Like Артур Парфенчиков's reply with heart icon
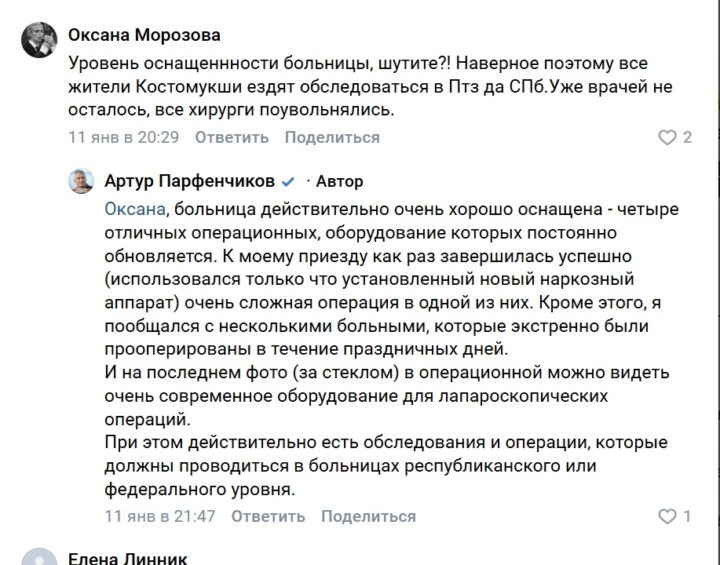 point(668,517)
